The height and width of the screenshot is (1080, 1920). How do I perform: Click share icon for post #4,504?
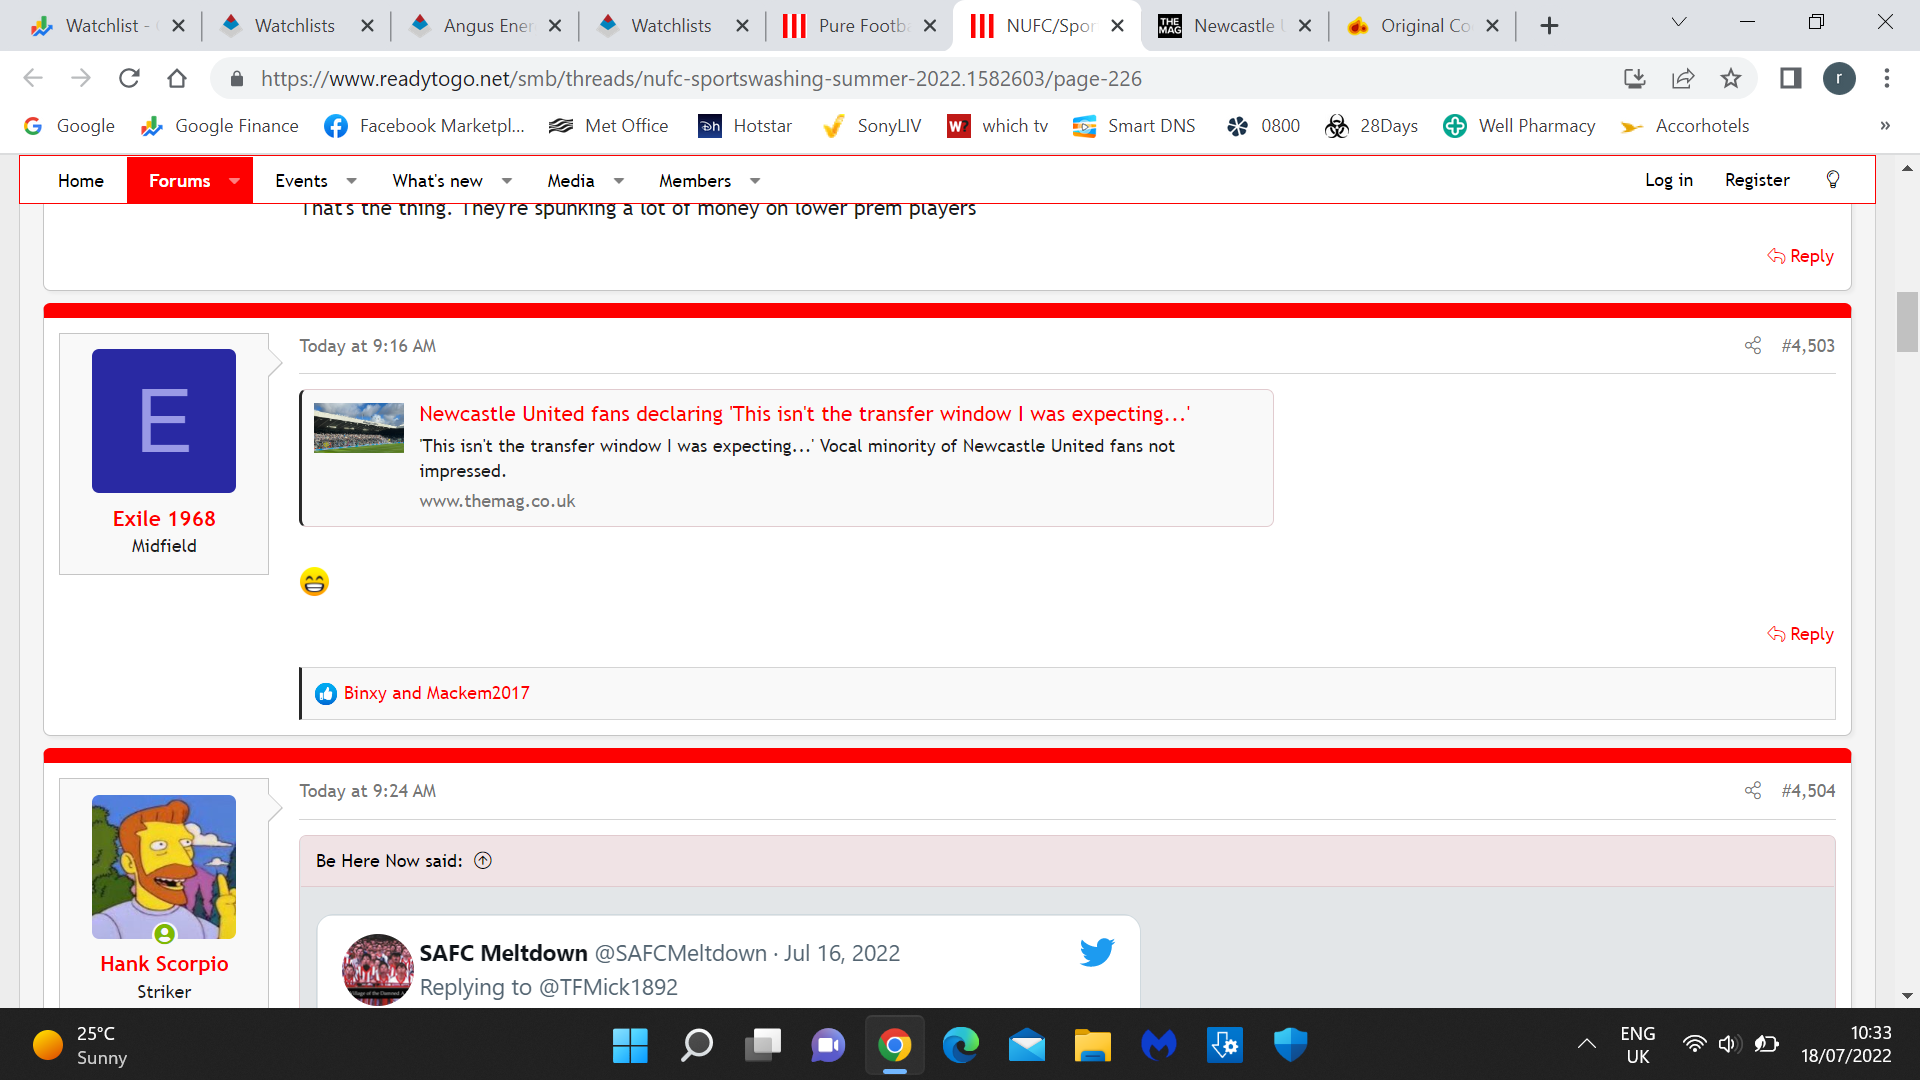click(1753, 791)
